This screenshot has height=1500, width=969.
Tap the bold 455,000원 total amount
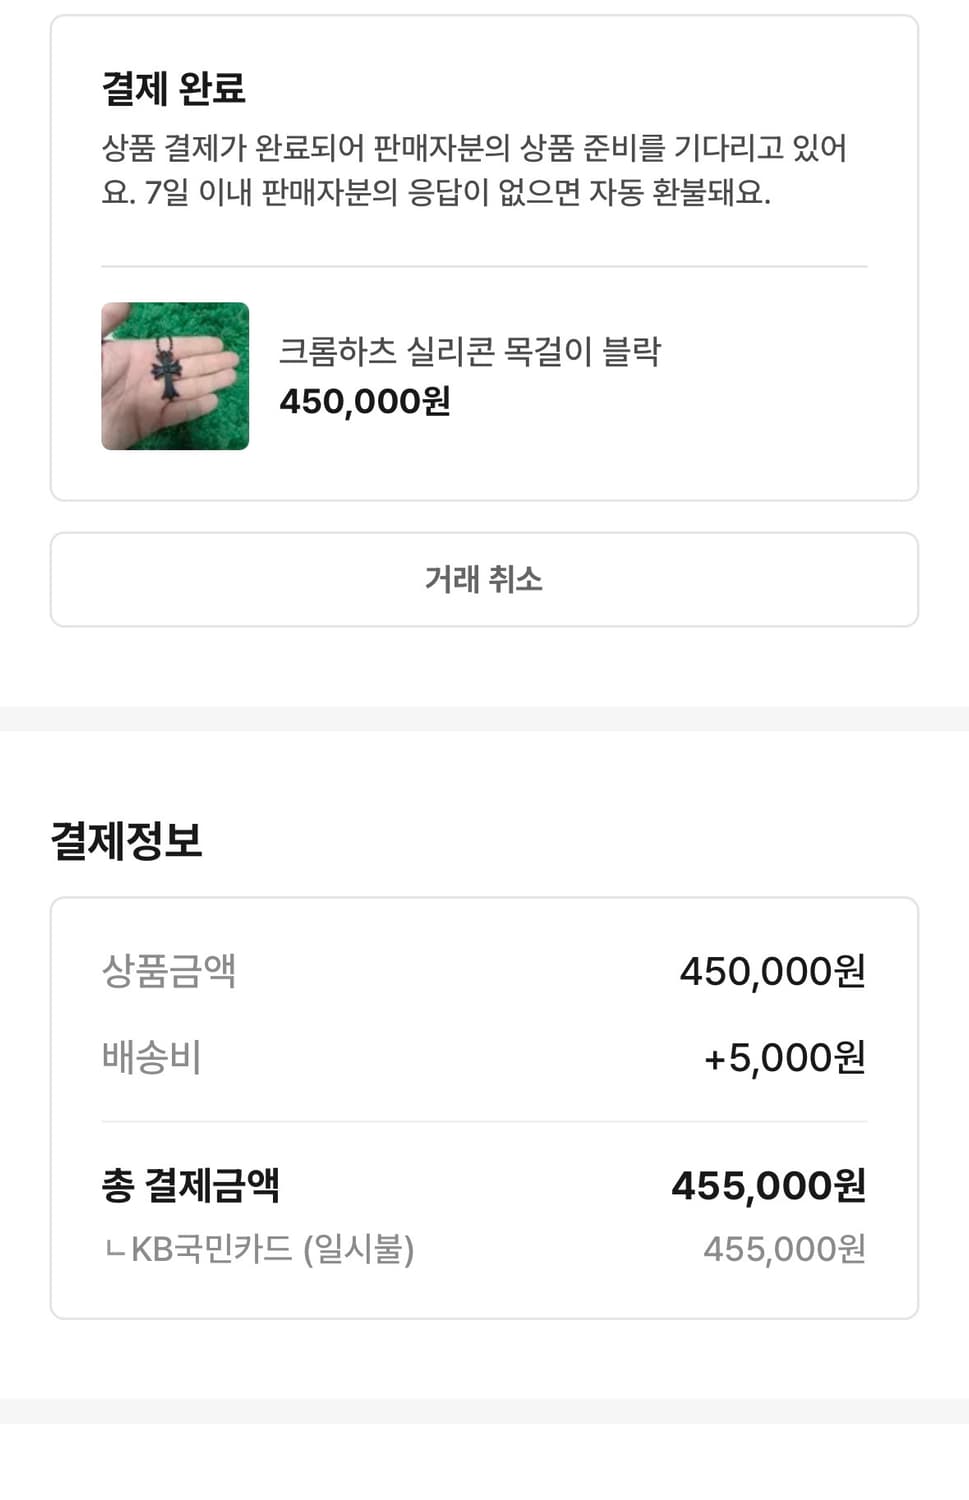point(768,1186)
